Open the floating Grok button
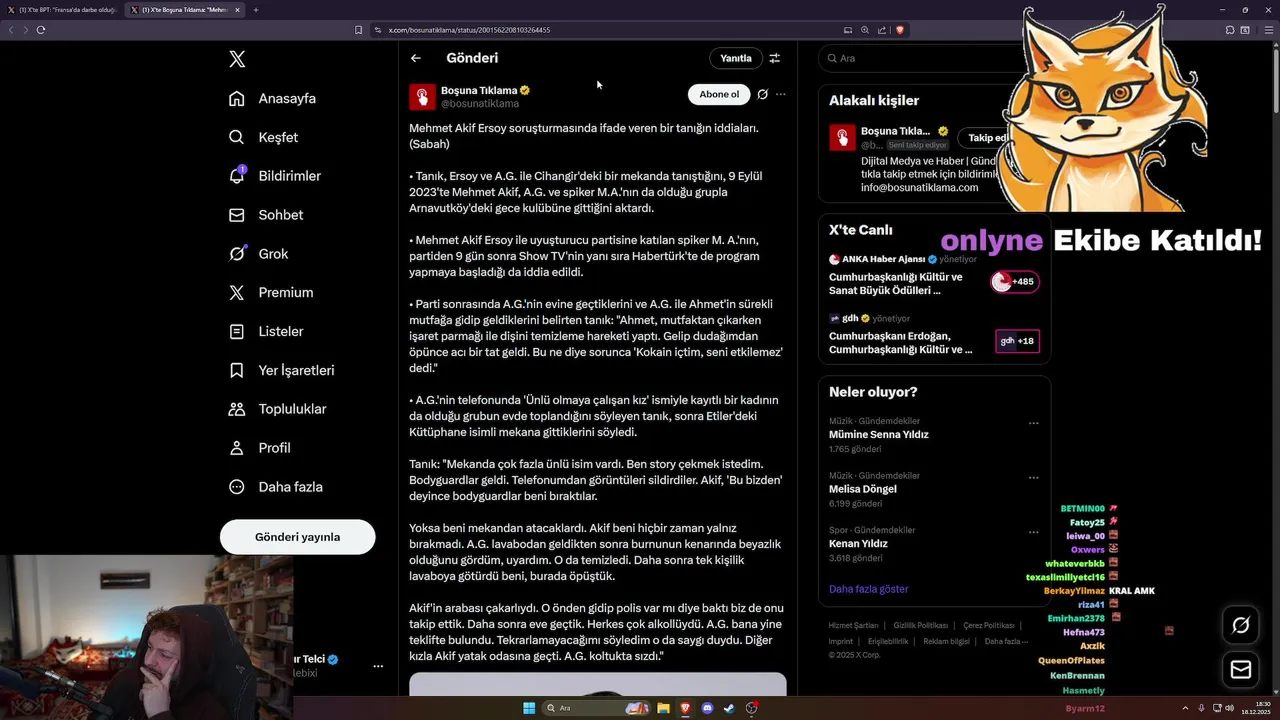This screenshot has height=720, width=1280. coord(1241,625)
